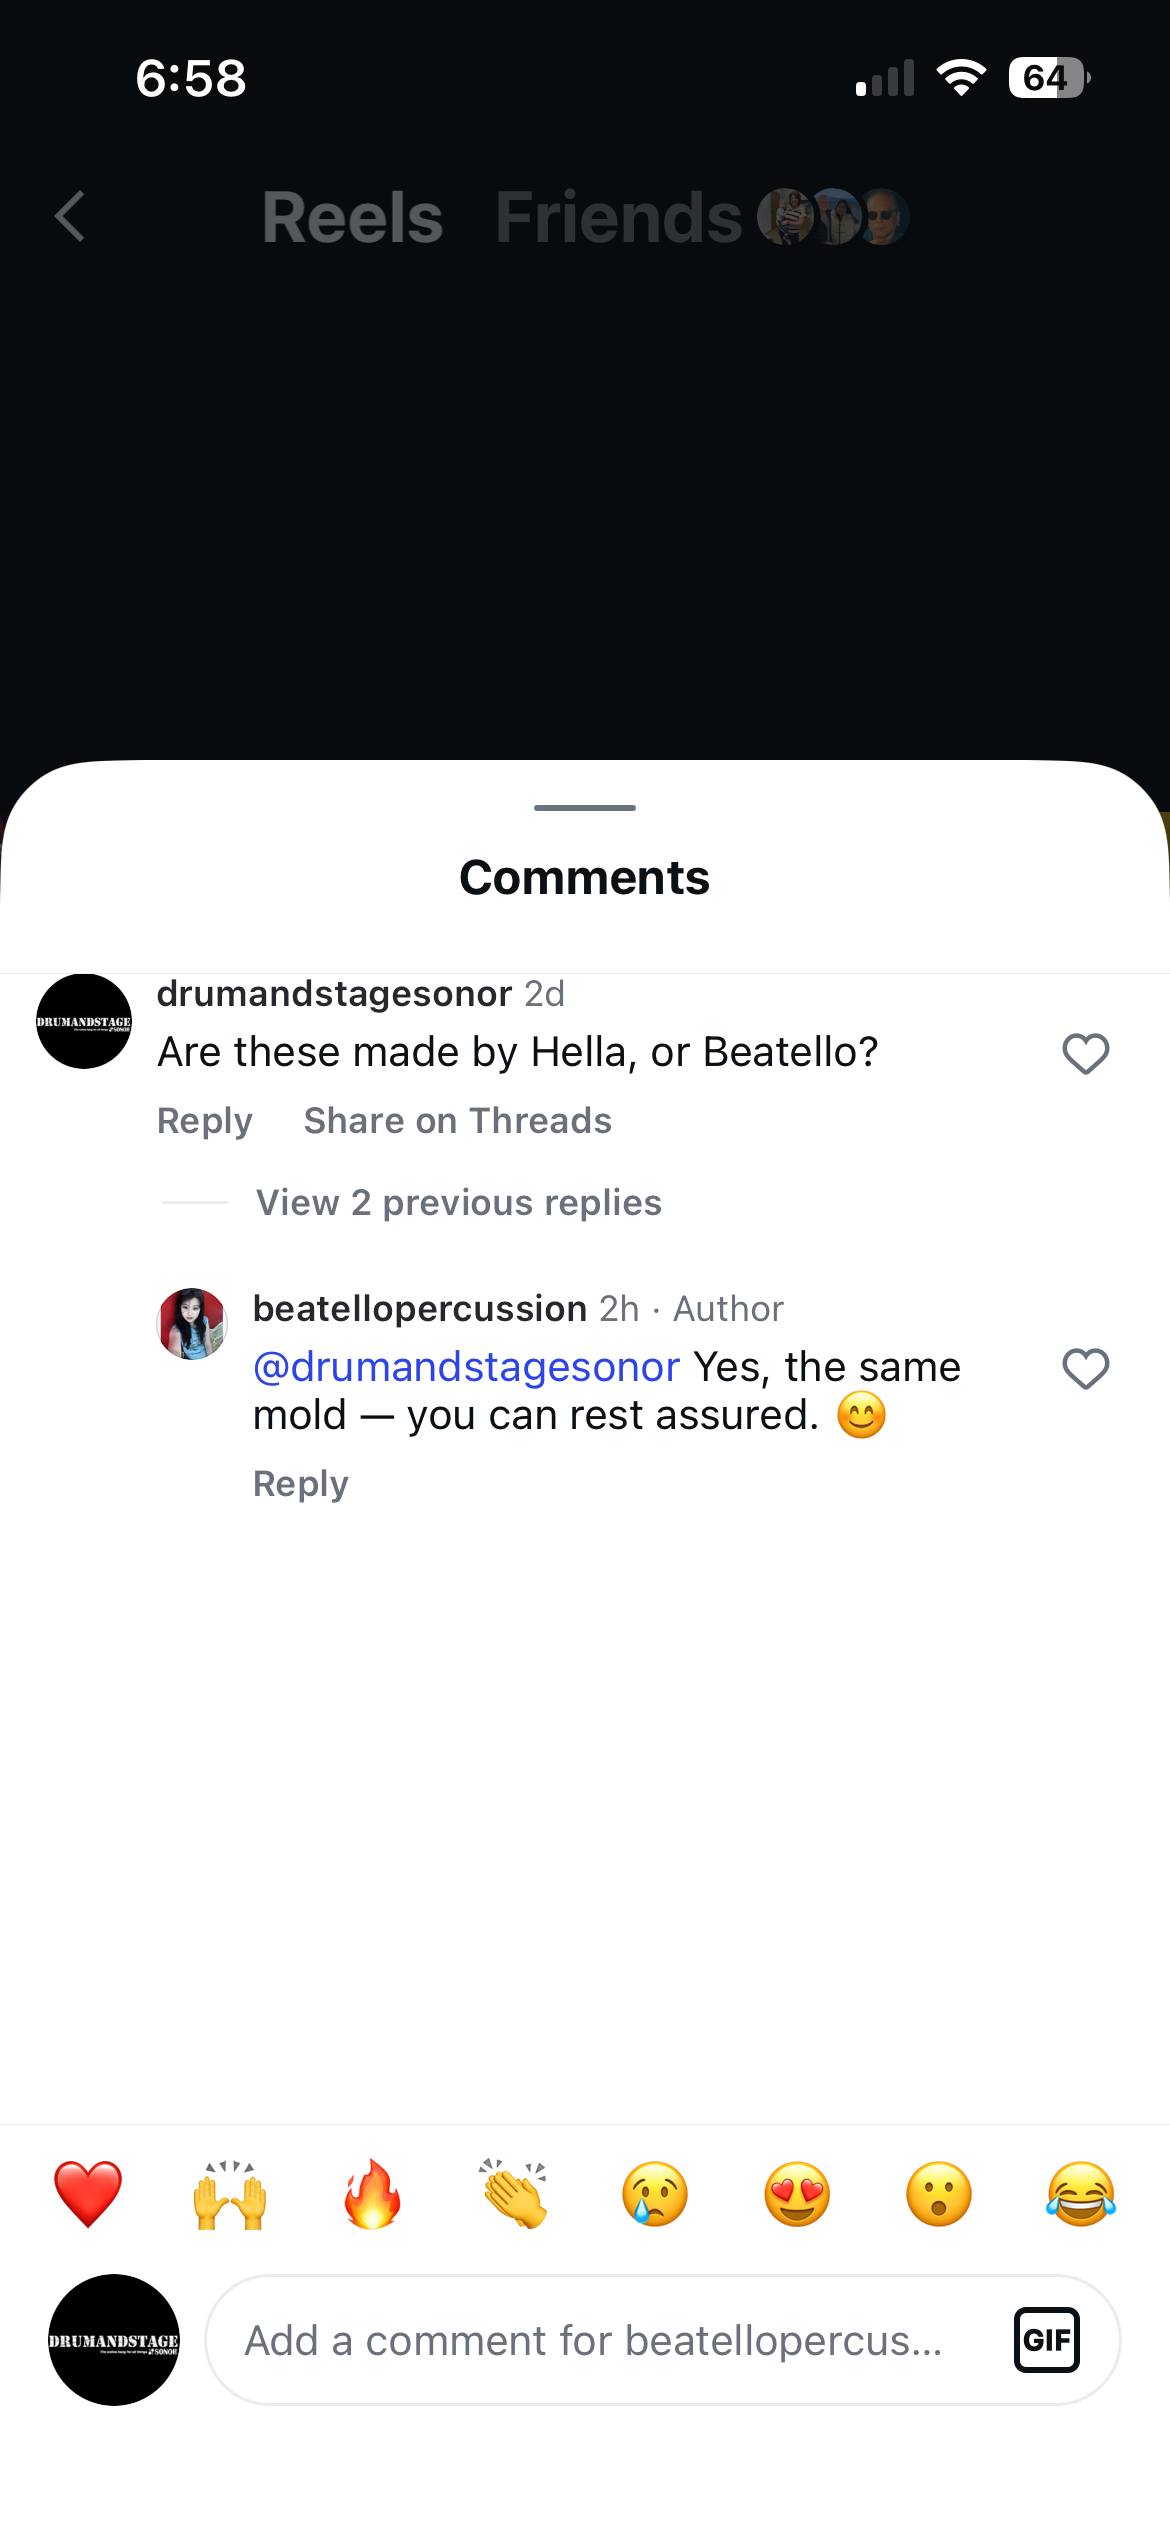Insert the raised hands emoji

click(230, 2194)
